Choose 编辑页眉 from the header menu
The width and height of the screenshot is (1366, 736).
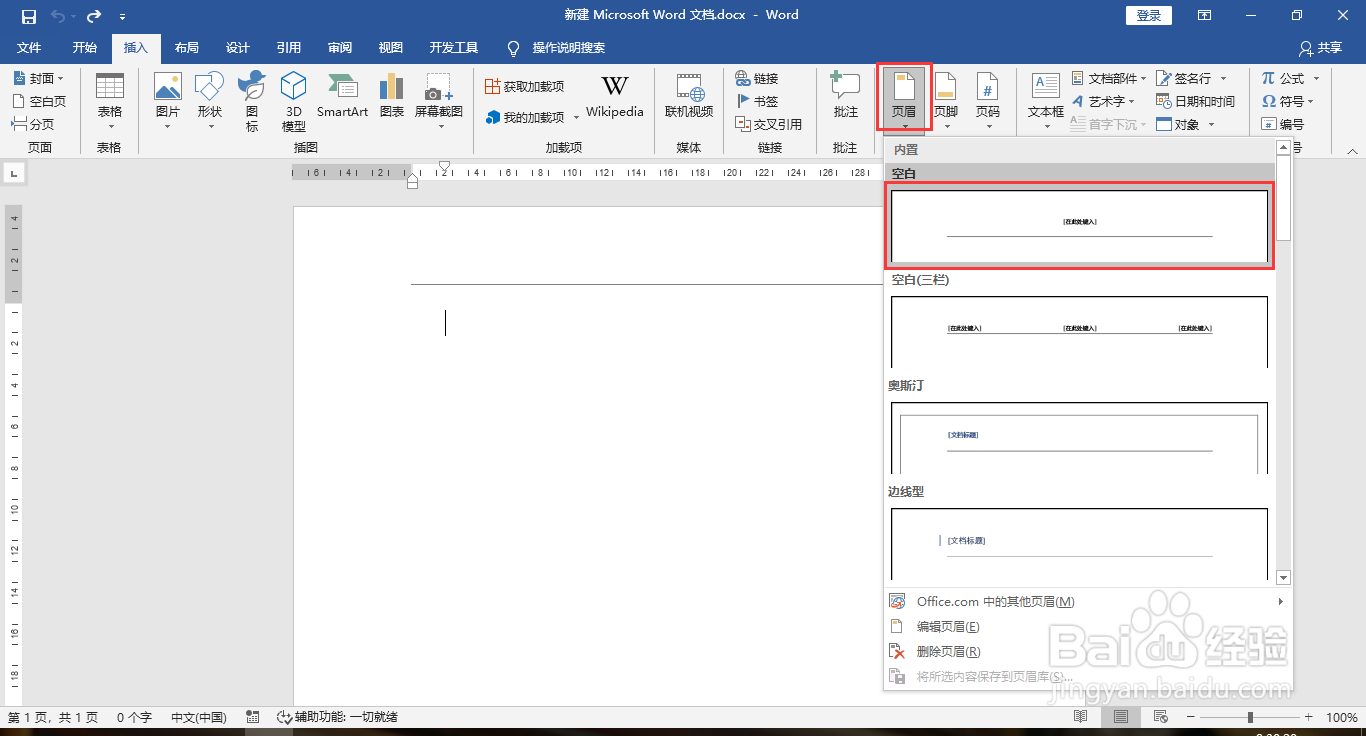pyautogui.click(x=950, y=626)
